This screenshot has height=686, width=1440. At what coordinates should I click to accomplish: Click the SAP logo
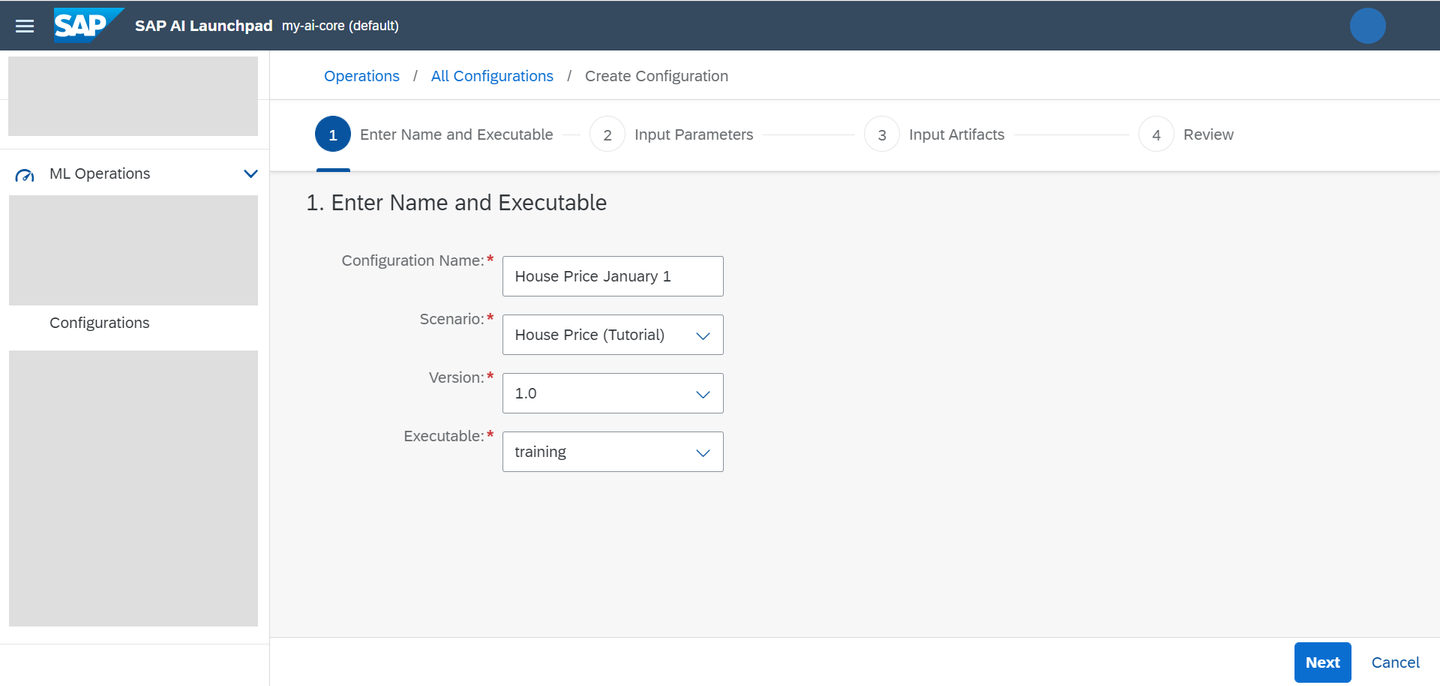click(88, 25)
